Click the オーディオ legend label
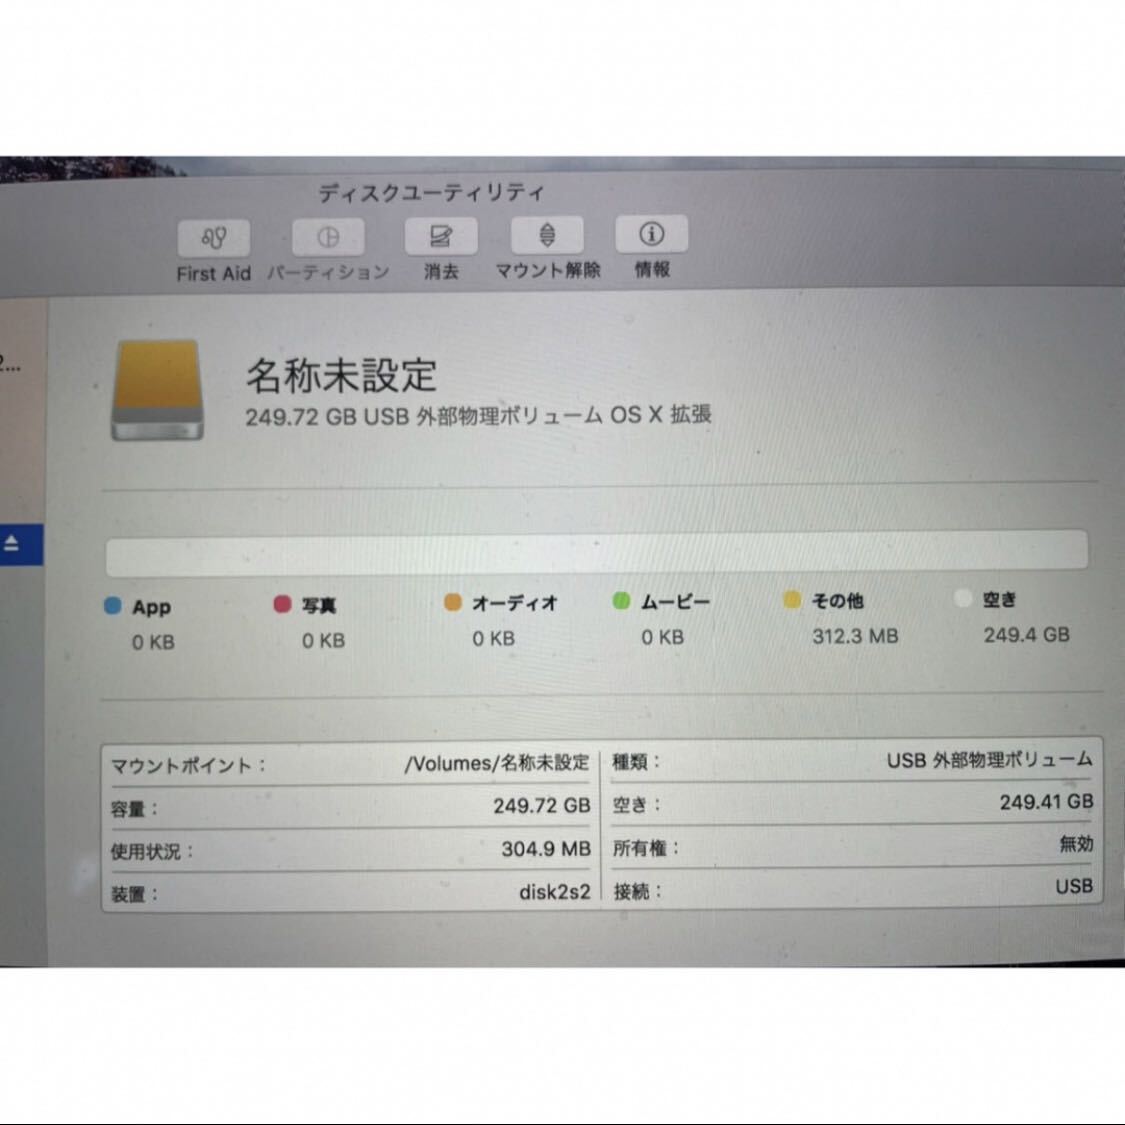This screenshot has width=1125, height=1125. [x=516, y=602]
